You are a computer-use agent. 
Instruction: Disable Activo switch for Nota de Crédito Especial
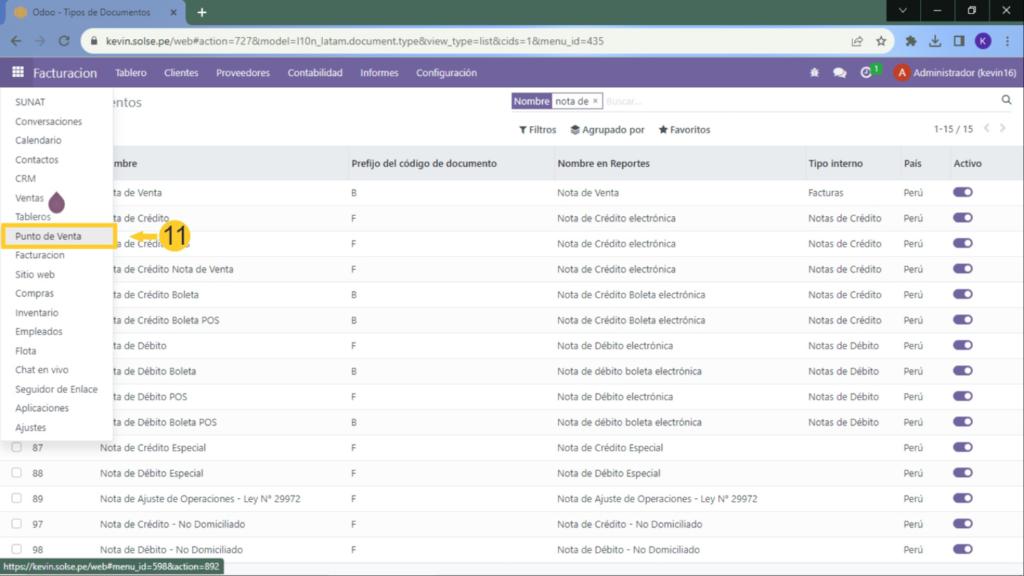(963, 447)
